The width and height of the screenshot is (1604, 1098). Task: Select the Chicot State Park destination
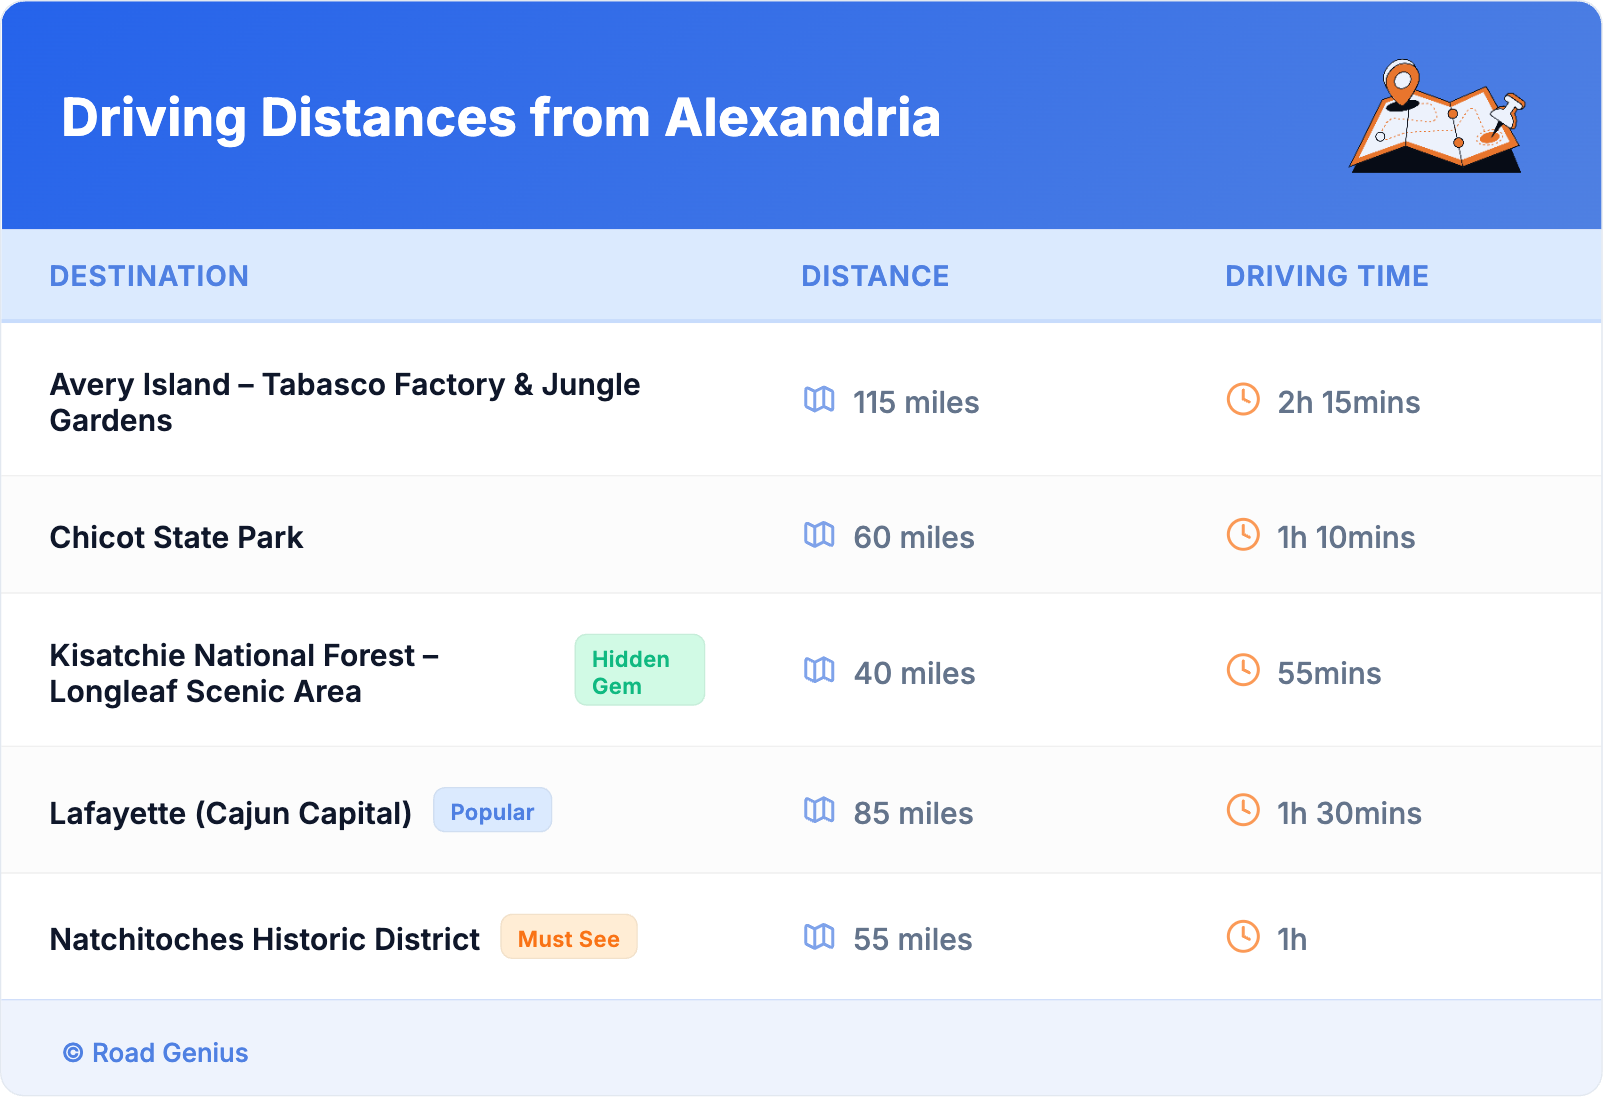tap(176, 538)
